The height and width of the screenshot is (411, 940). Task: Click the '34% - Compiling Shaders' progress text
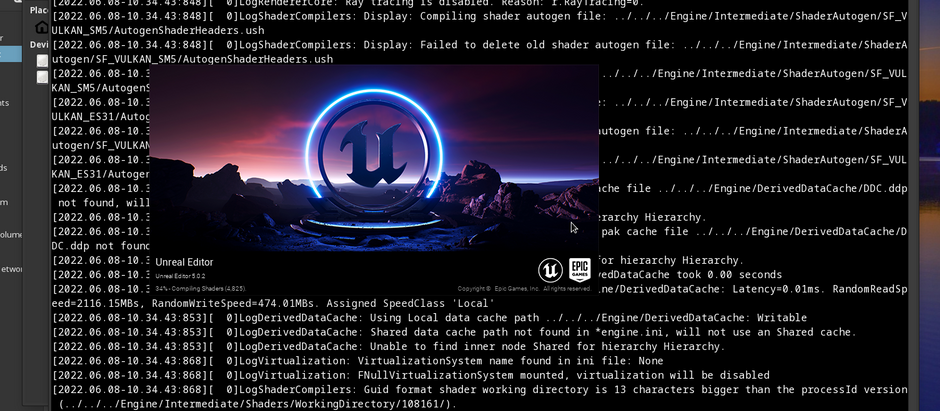click(x=200, y=289)
